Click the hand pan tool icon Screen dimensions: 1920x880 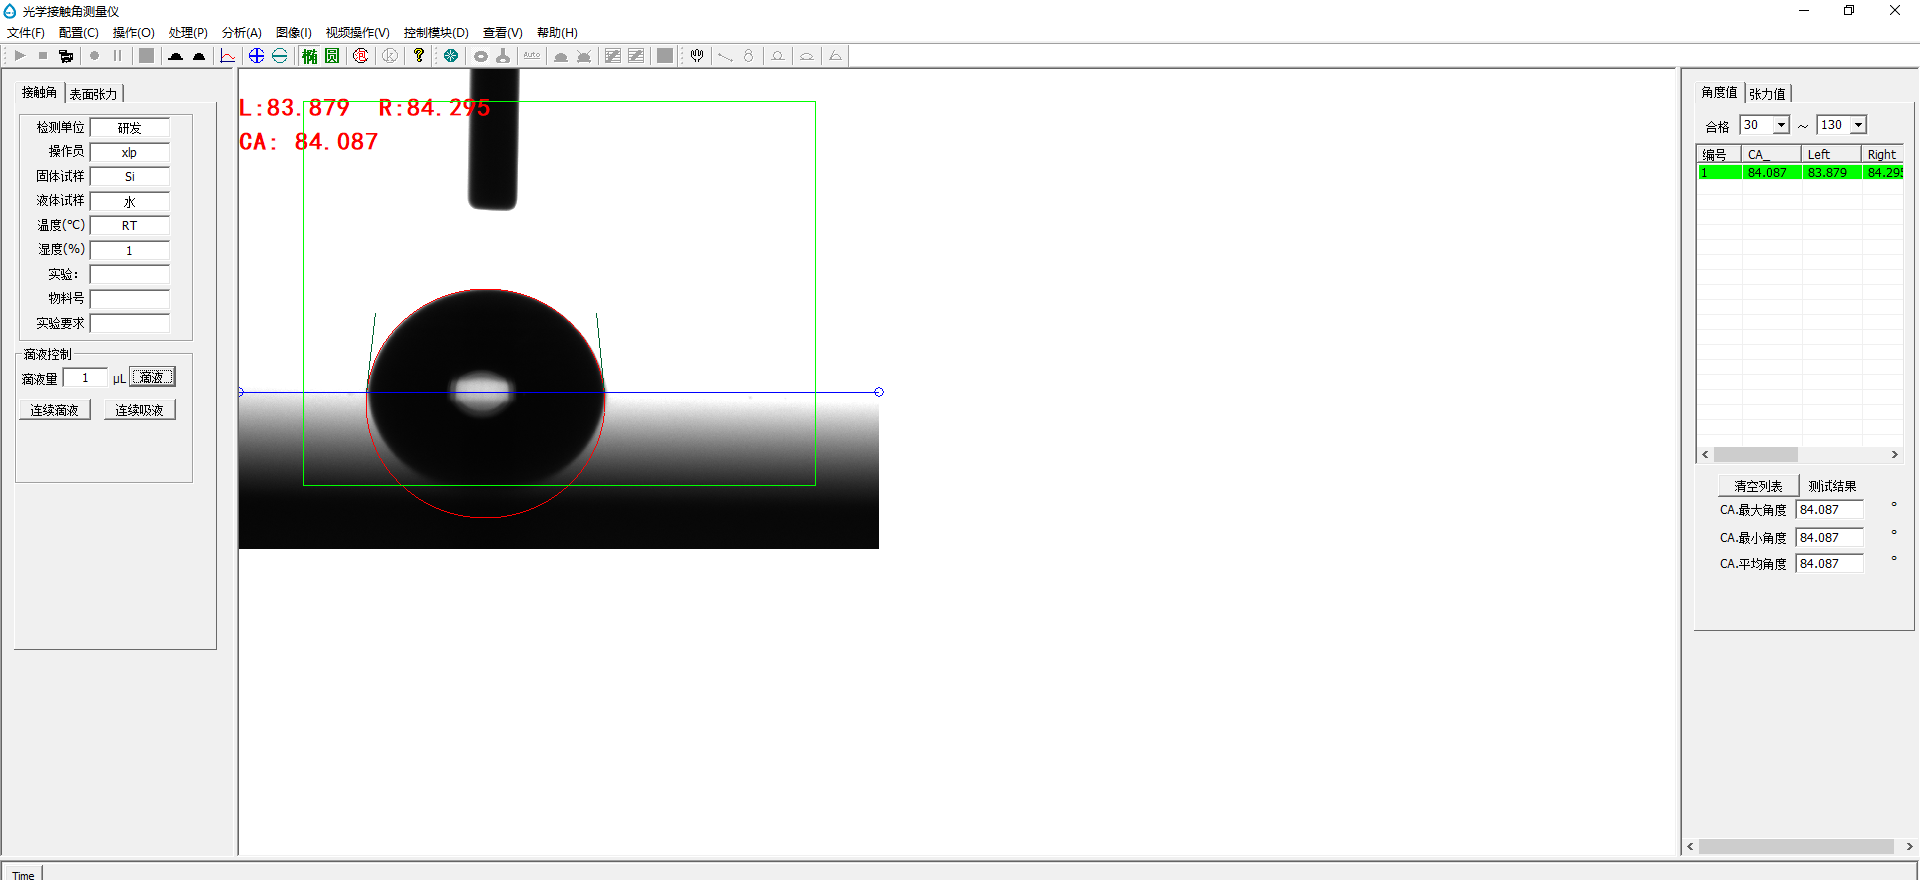click(x=697, y=56)
